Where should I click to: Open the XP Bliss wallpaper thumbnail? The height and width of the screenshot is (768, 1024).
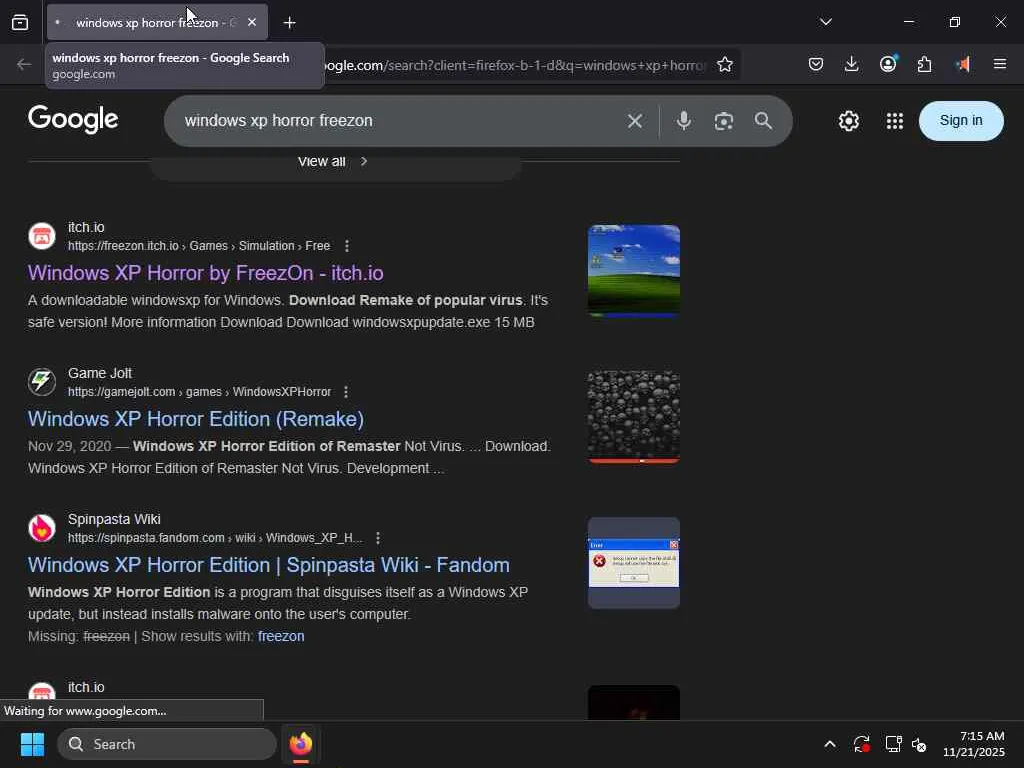pos(633,271)
